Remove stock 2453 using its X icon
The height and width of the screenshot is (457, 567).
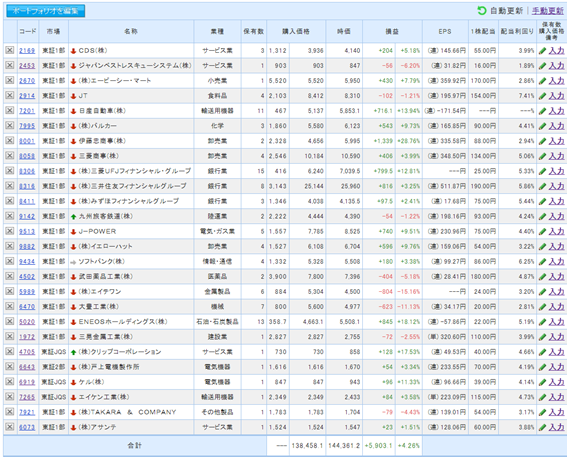(10, 65)
